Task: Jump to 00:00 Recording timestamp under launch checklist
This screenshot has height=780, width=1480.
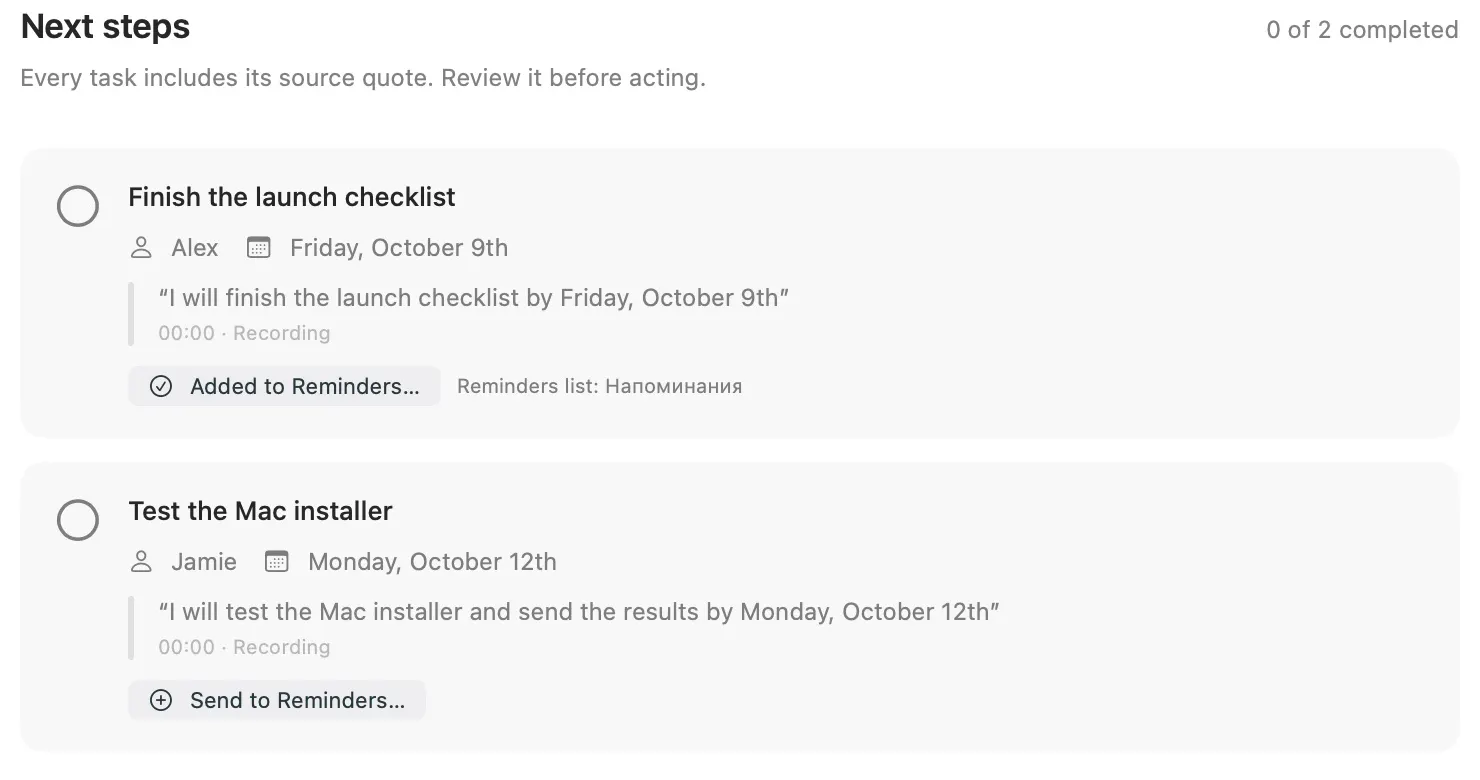Action: [x=244, y=334]
